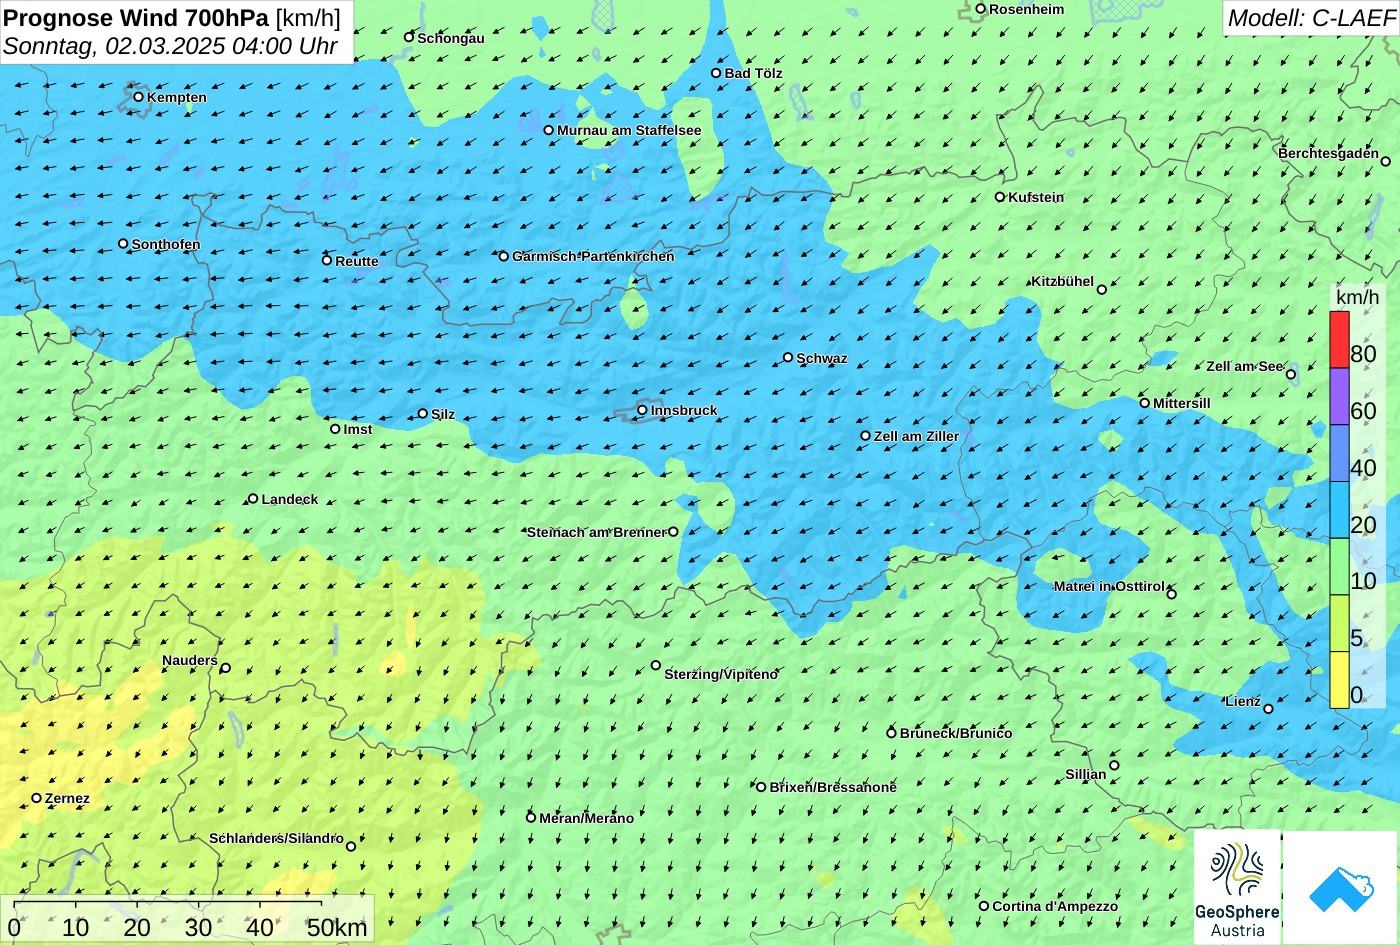Click the 'Bruneck/Brunico' label
The height and width of the screenshot is (945, 1400).
pyautogui.click(x=956, y=733)
